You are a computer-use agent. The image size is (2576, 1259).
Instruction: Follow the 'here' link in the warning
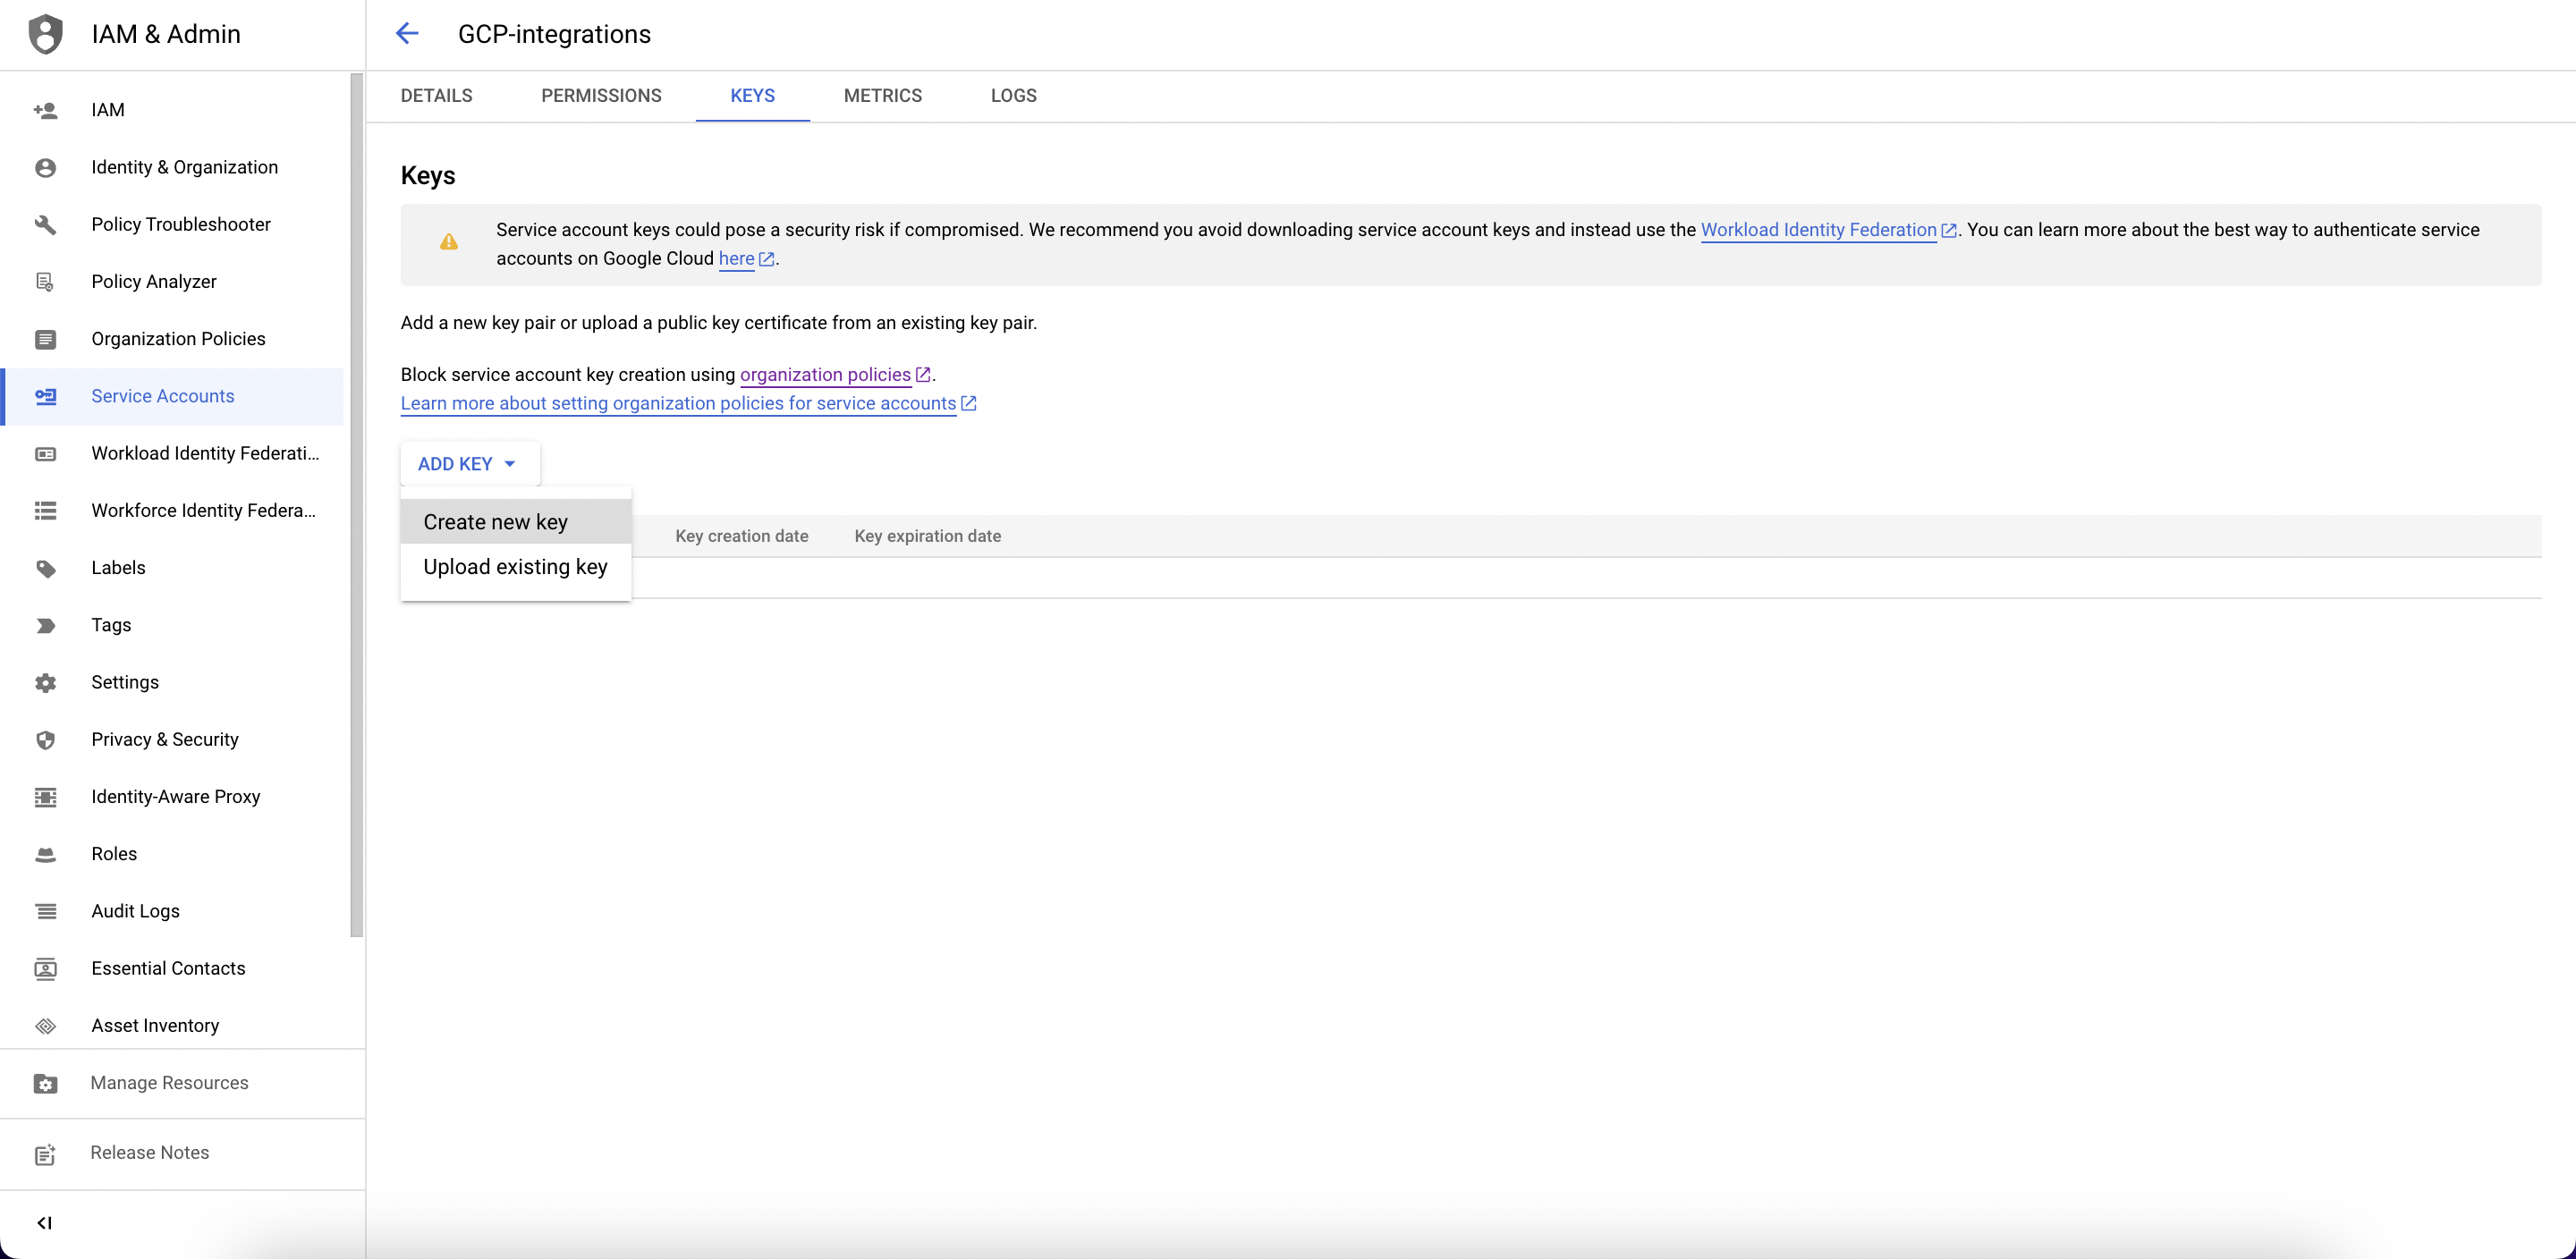[x=736, y=259]
